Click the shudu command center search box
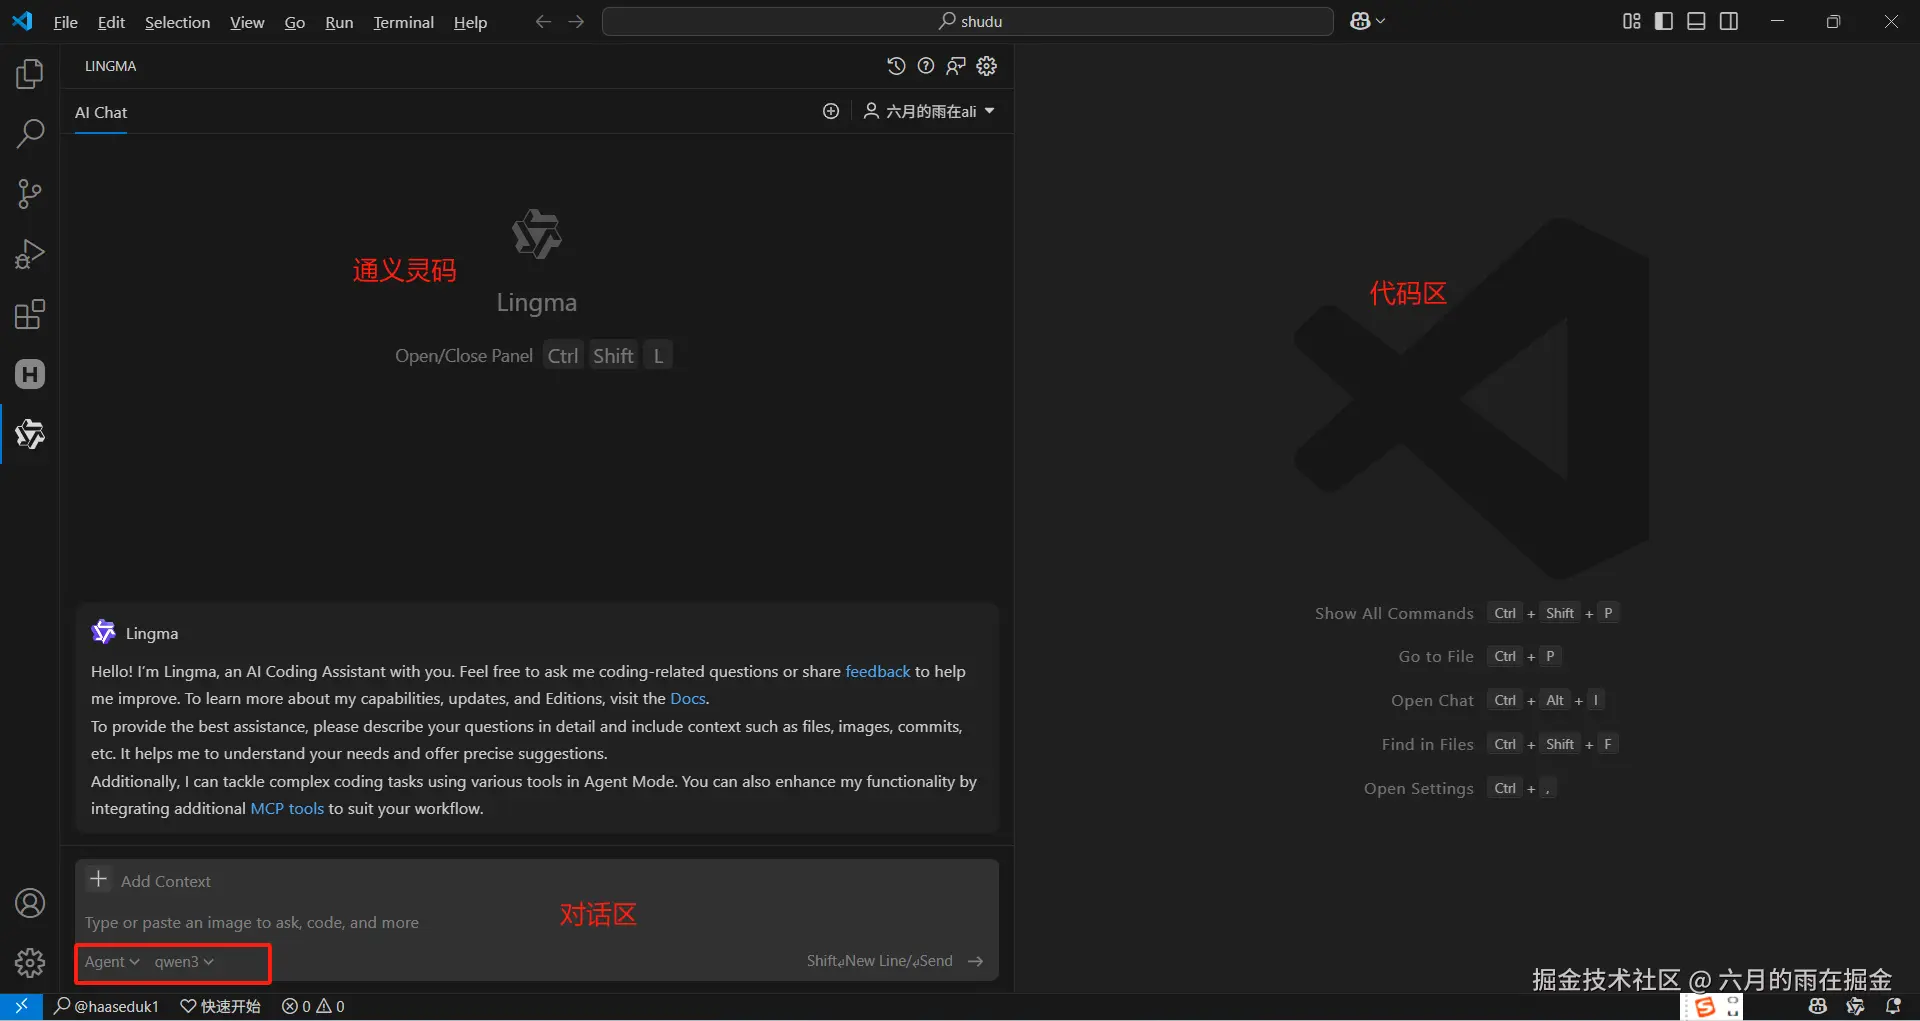Screen dimensions: 1920x1021 click(968, 21)
